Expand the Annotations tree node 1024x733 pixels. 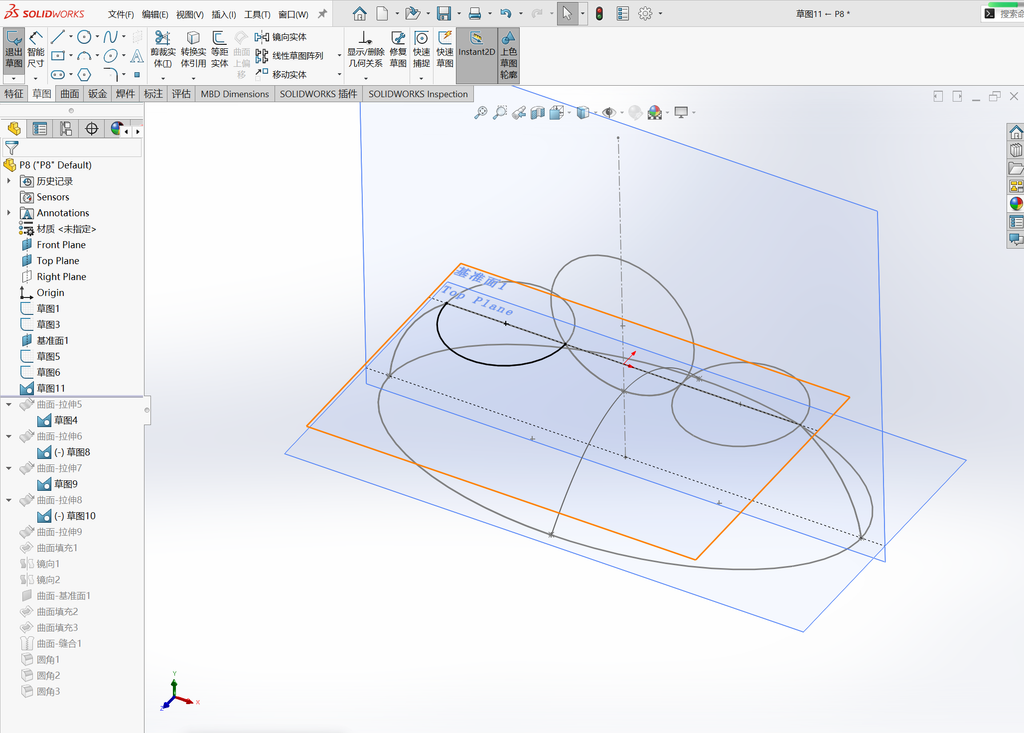click(8, 212)
